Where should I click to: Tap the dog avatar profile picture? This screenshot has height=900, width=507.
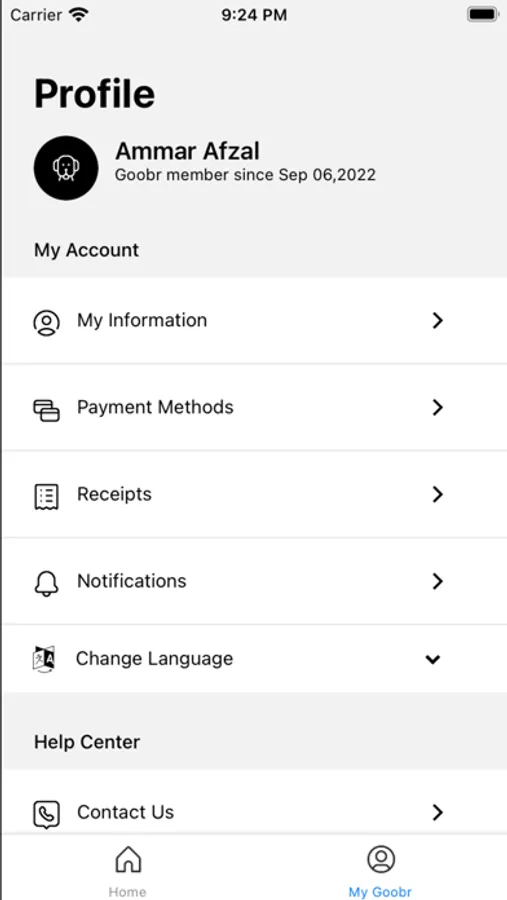[66, 168]
